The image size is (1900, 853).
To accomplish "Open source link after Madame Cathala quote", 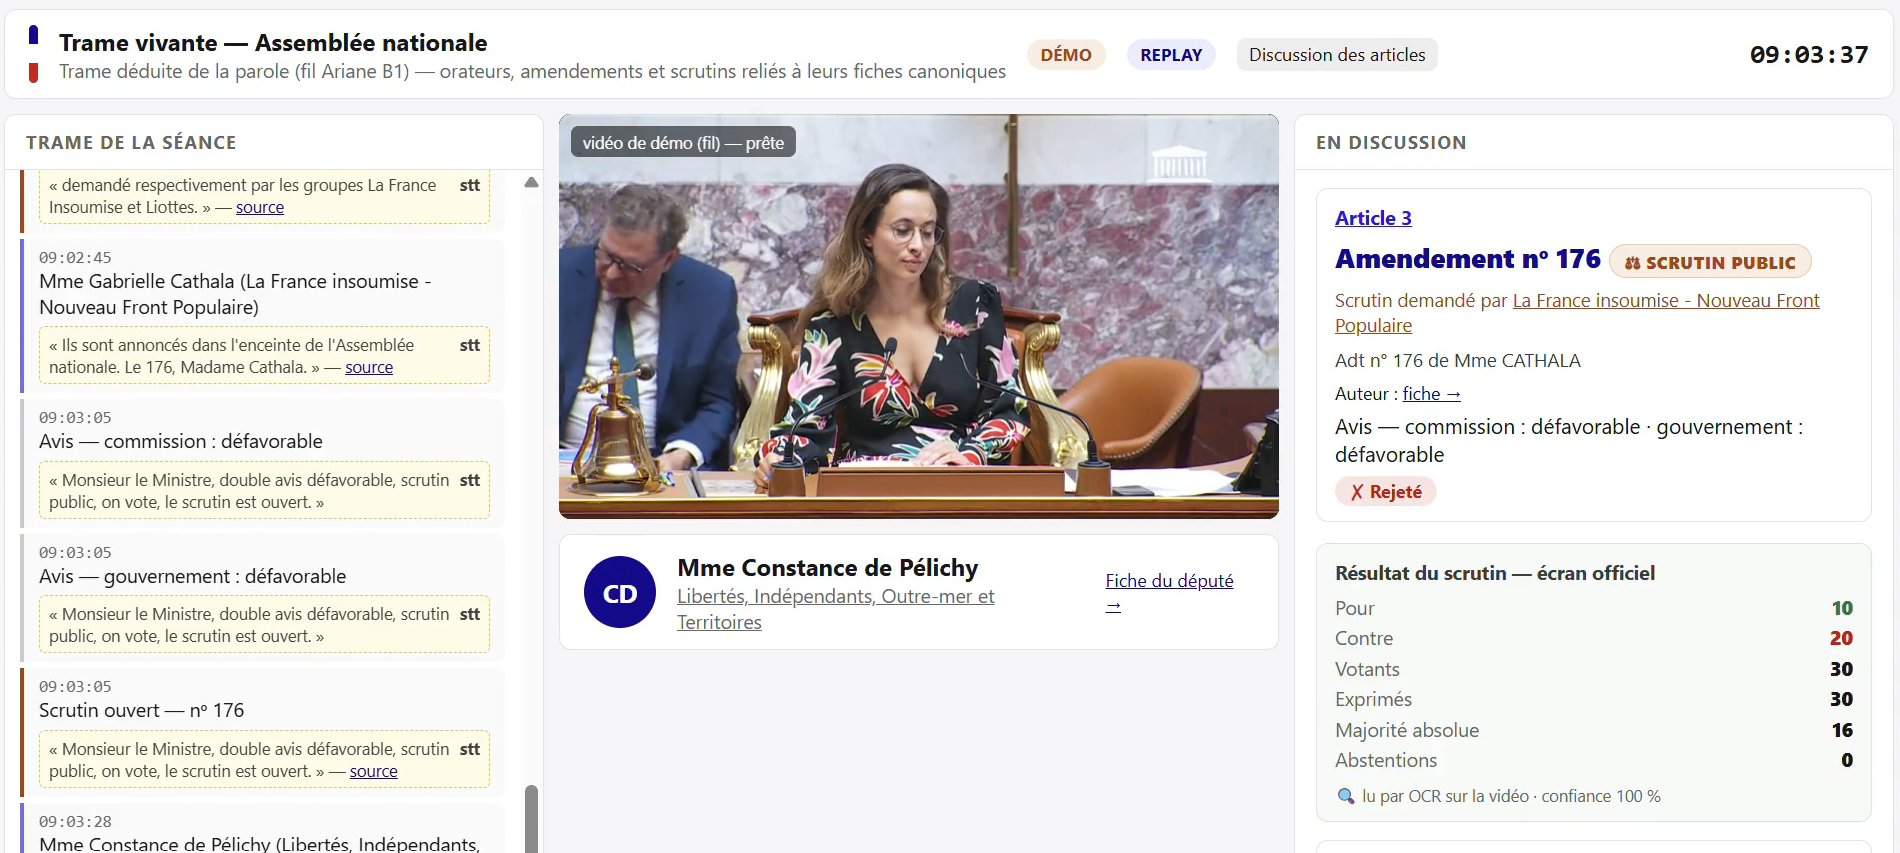I will tap(369, 367).
